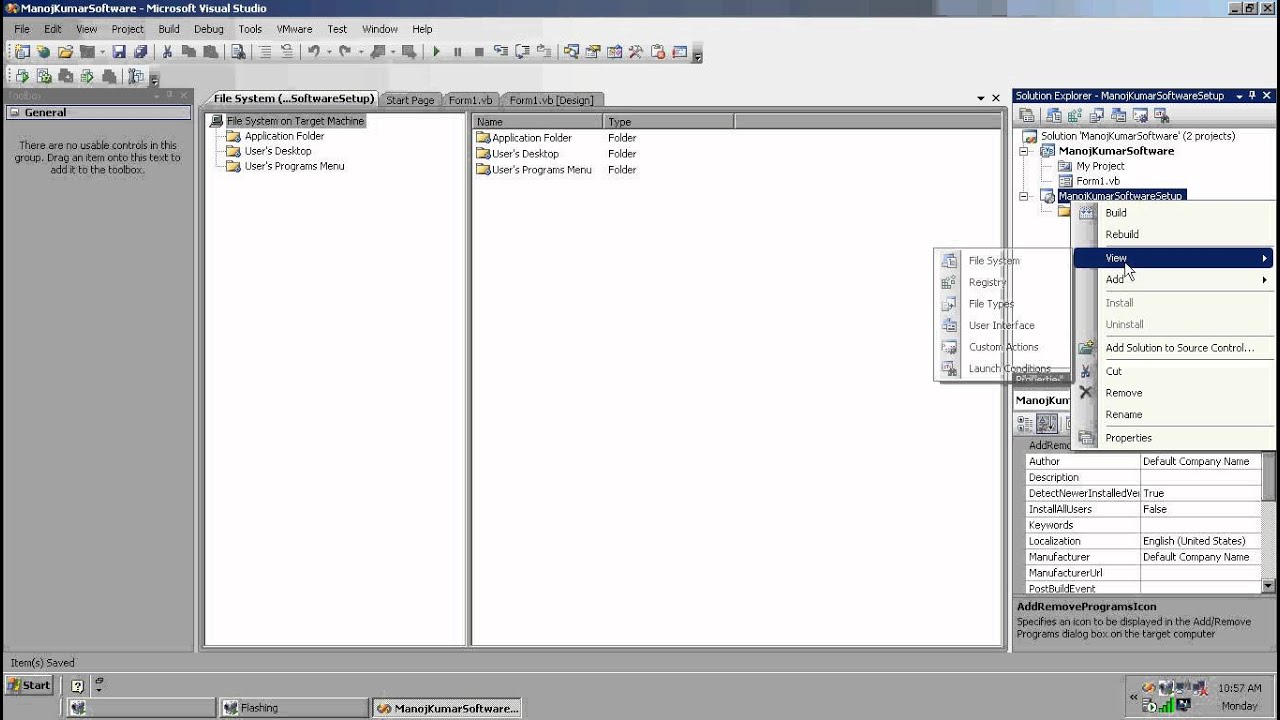Open File System Editor icon in Solution Explorer

point(1053,116)
